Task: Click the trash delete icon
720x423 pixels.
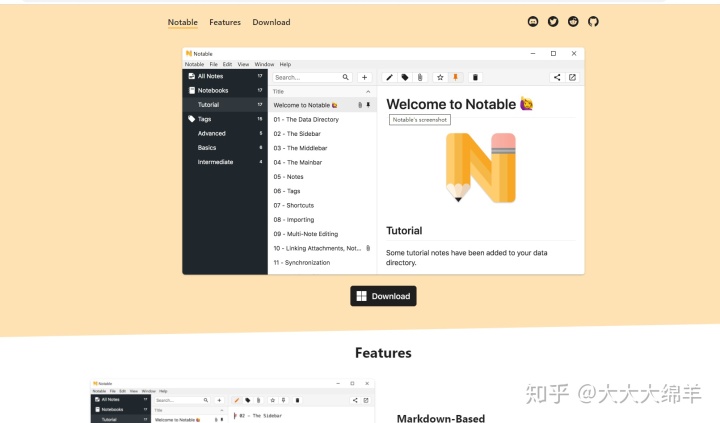Action: tap(475, 77)
